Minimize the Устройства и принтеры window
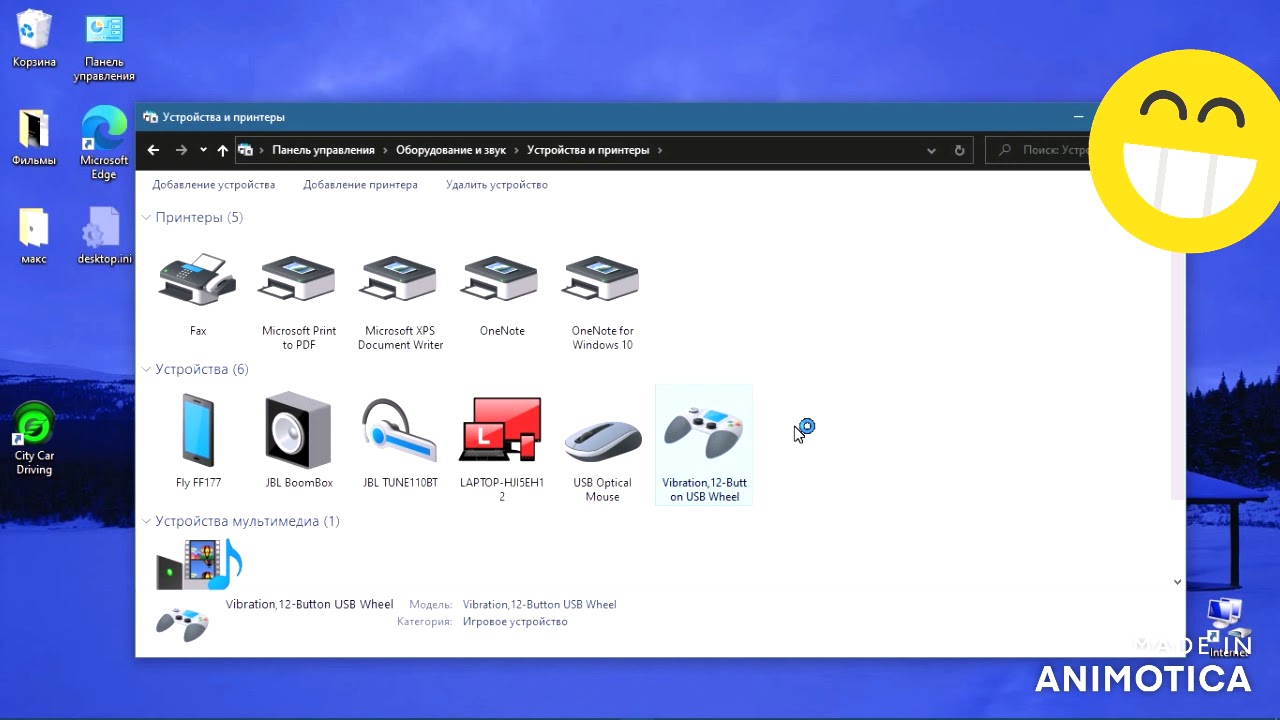Viewport: 1280px width, 720px height. pos(1079,117)
